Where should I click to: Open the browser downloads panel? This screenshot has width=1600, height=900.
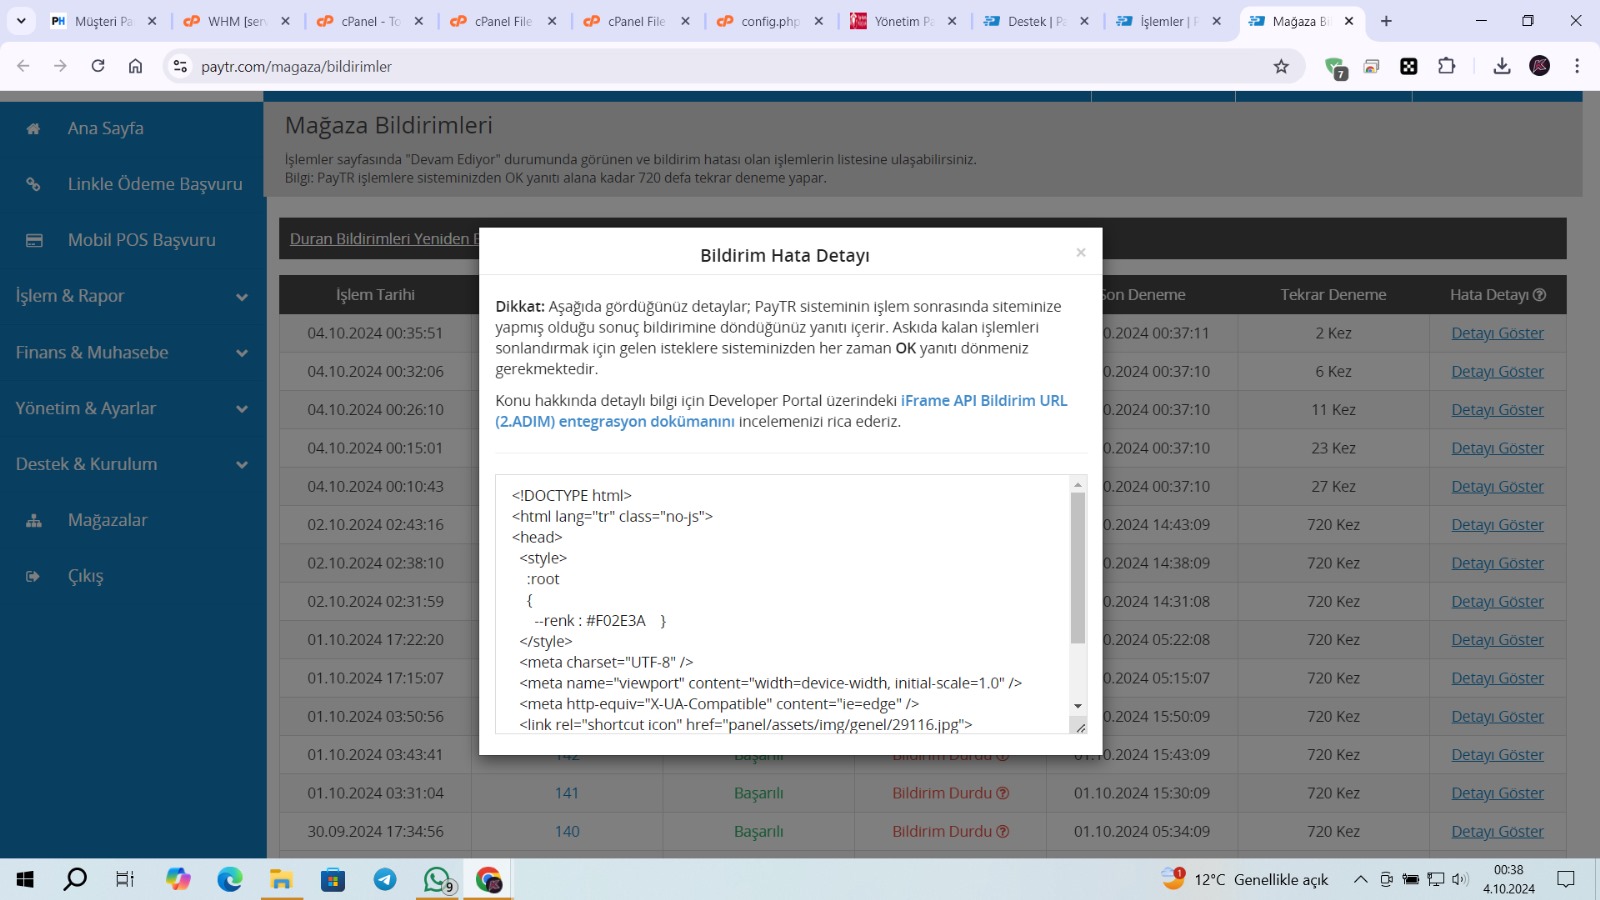tap(1501, 66)
